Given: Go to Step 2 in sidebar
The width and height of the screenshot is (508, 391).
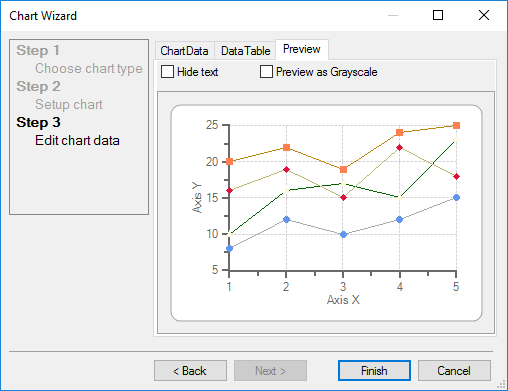Looking at the screenshot, I should (x=38, y=86).
